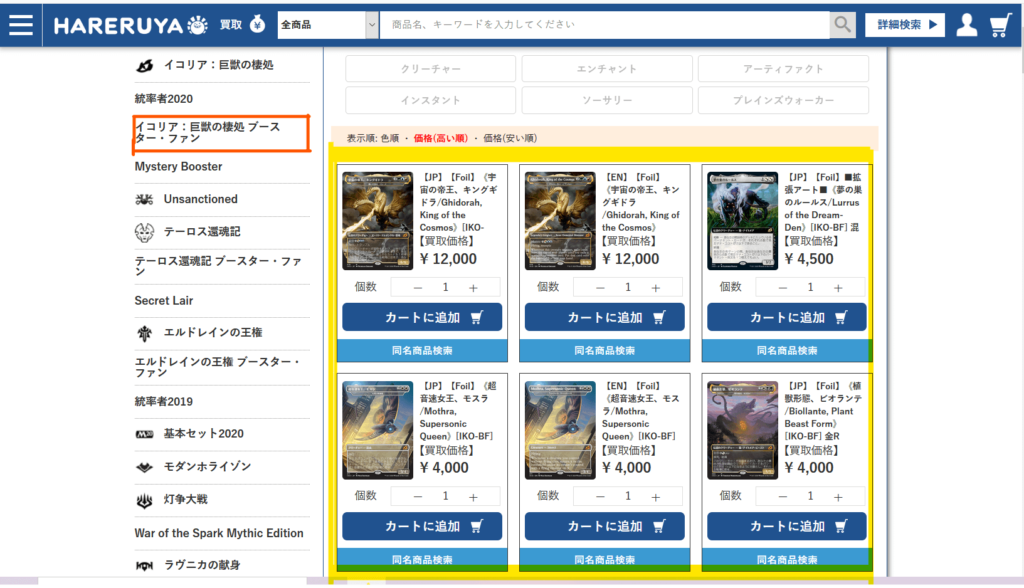Open the shopping cart icon
1024x588 pixels.
tap(1000, 25)
